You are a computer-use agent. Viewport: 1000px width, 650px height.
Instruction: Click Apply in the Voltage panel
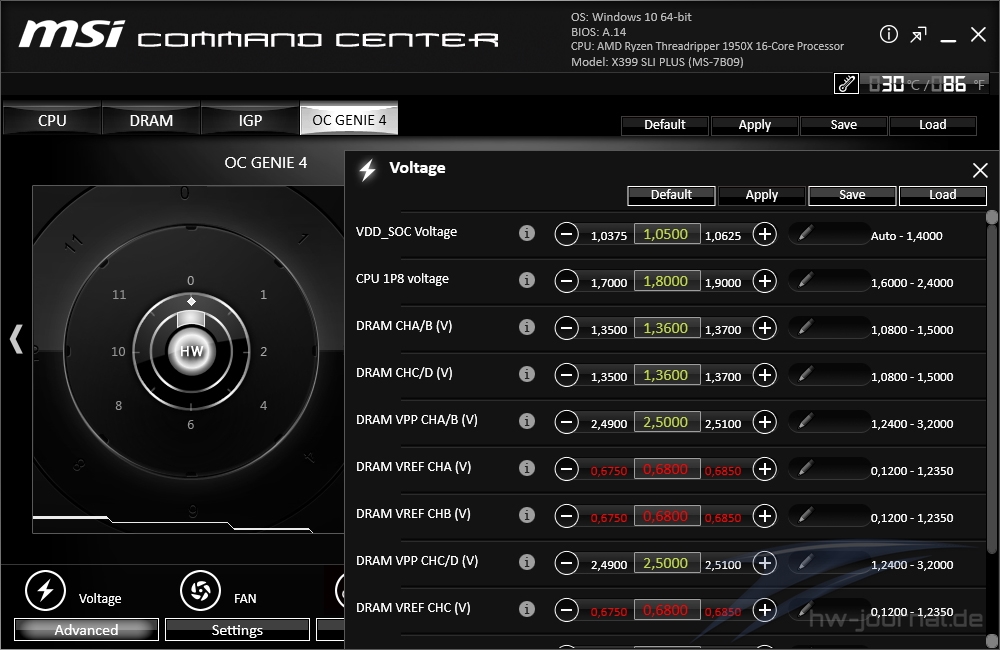pyautogui.click(x=761, y=195)
